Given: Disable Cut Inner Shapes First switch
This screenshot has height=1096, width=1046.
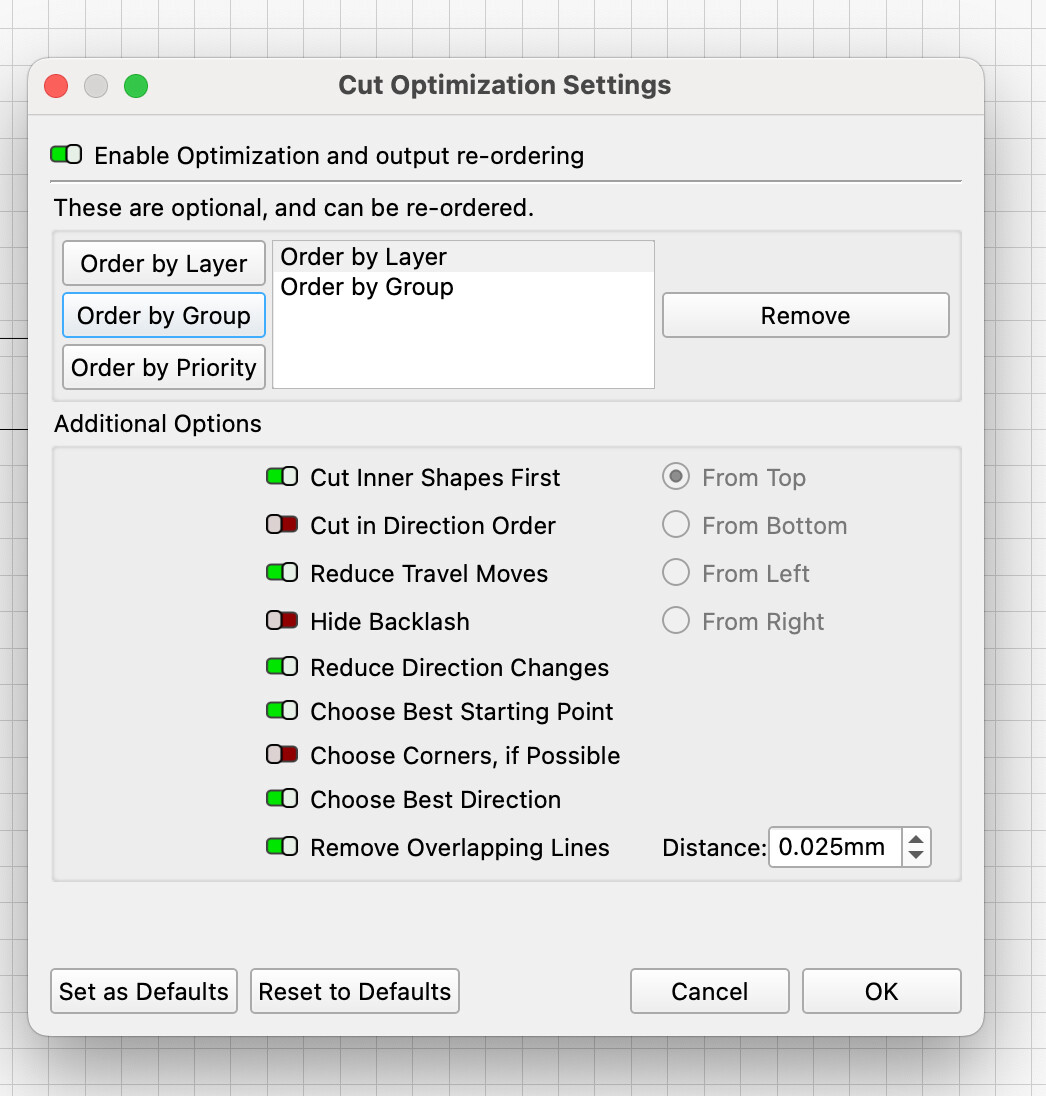Looking at the screenshot, I should coord(282,477).
